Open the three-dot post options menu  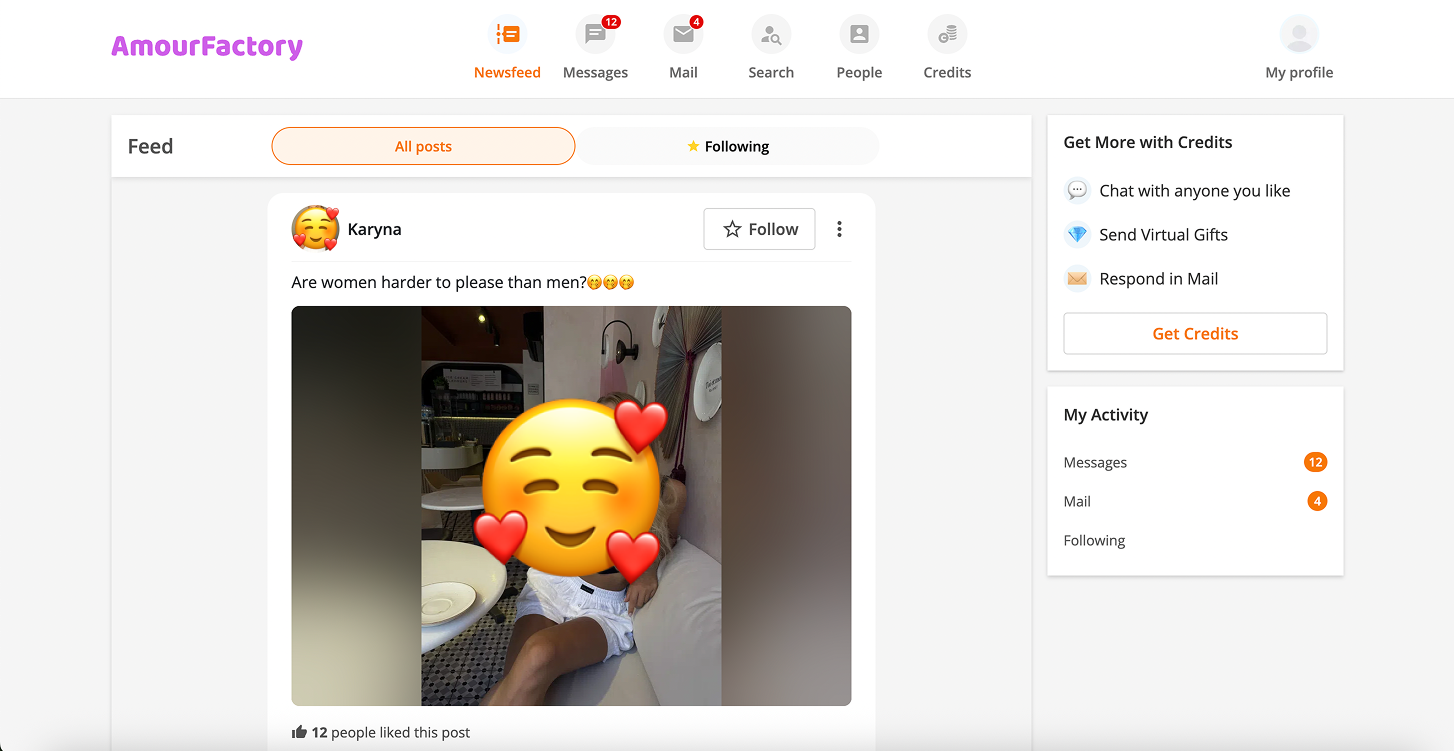click(839, 229)
